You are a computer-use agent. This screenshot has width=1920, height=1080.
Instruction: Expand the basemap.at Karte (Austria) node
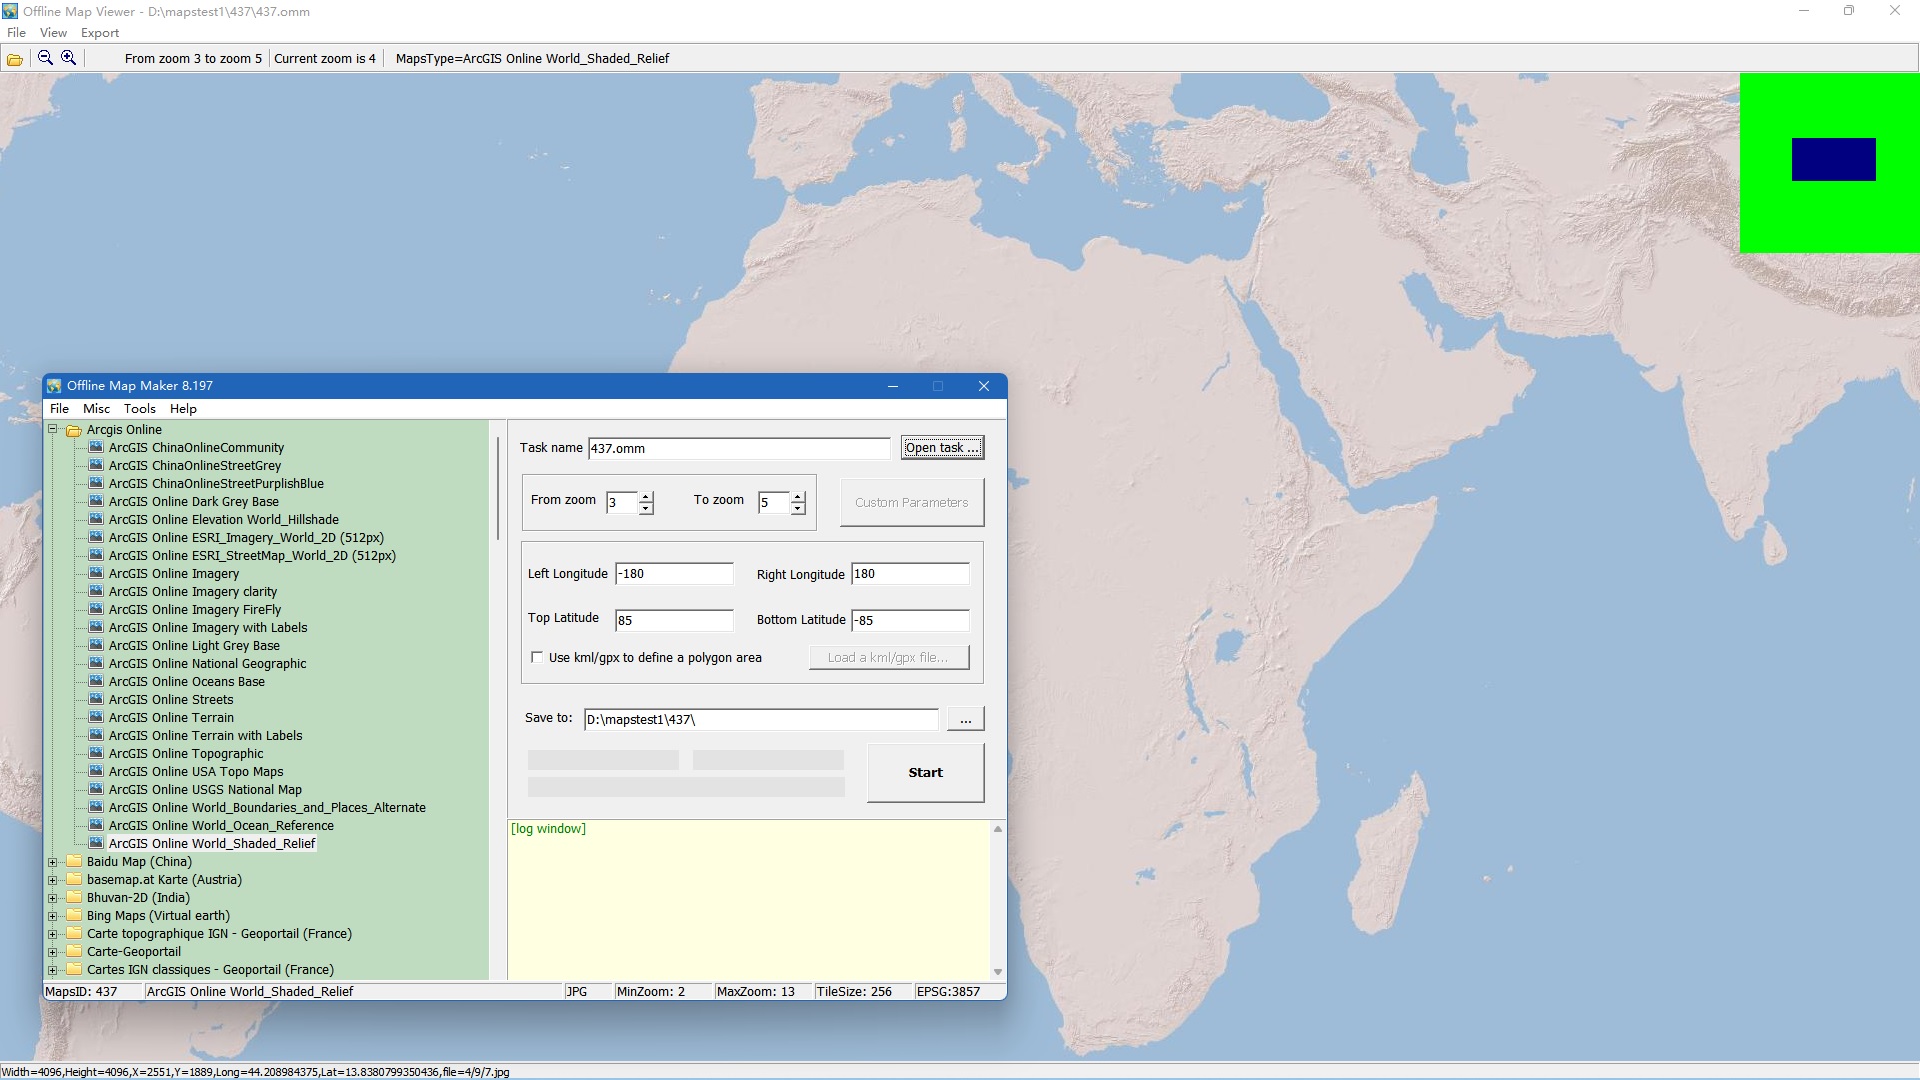pos(52,879)
